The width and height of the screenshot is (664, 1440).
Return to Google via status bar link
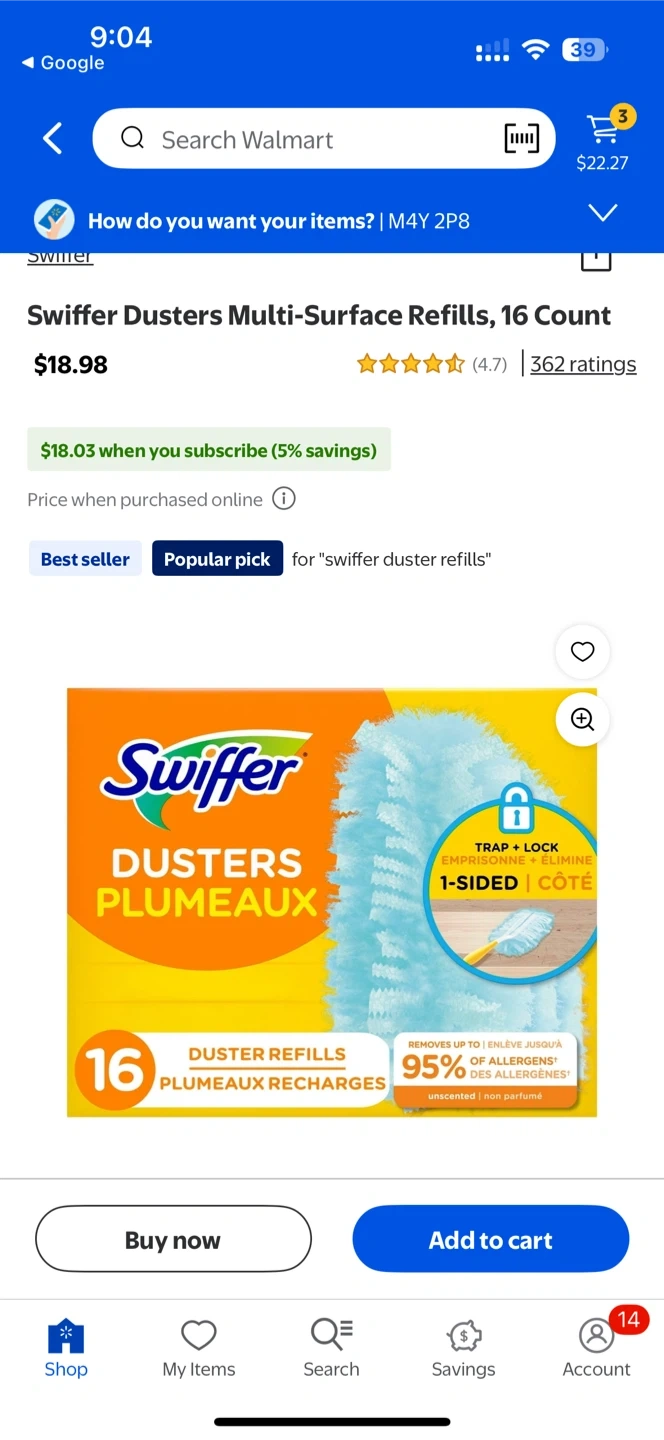pos(63,62)
